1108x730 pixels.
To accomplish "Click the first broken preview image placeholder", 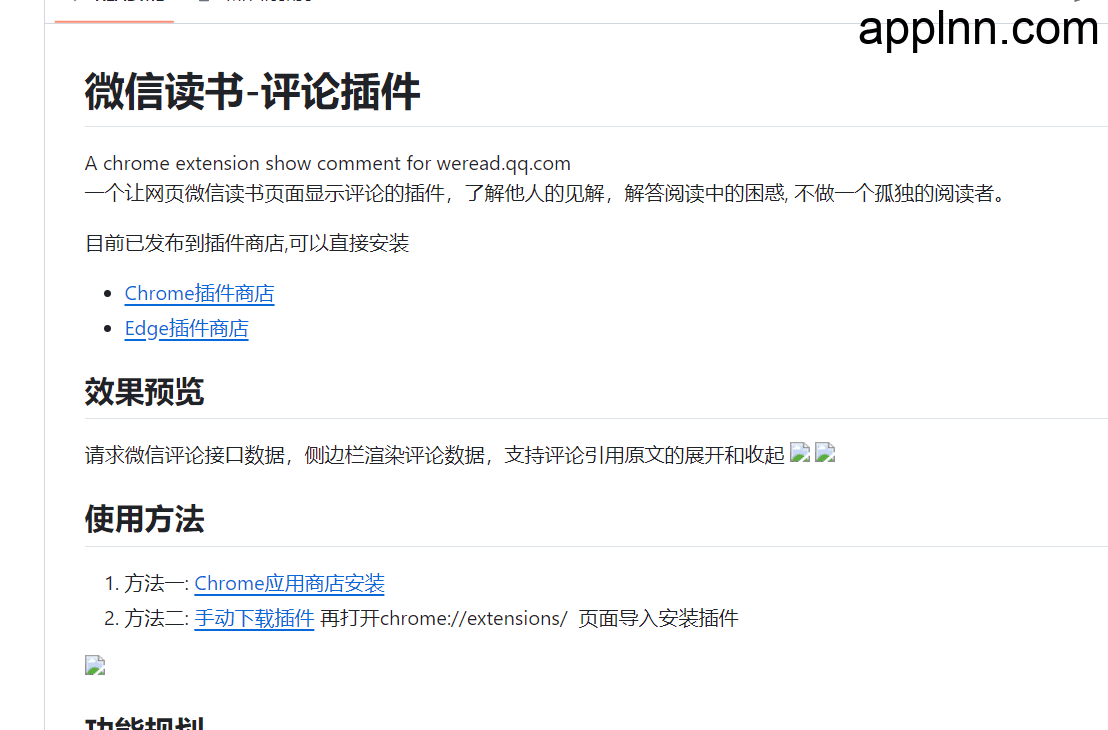I will point(799,452).
